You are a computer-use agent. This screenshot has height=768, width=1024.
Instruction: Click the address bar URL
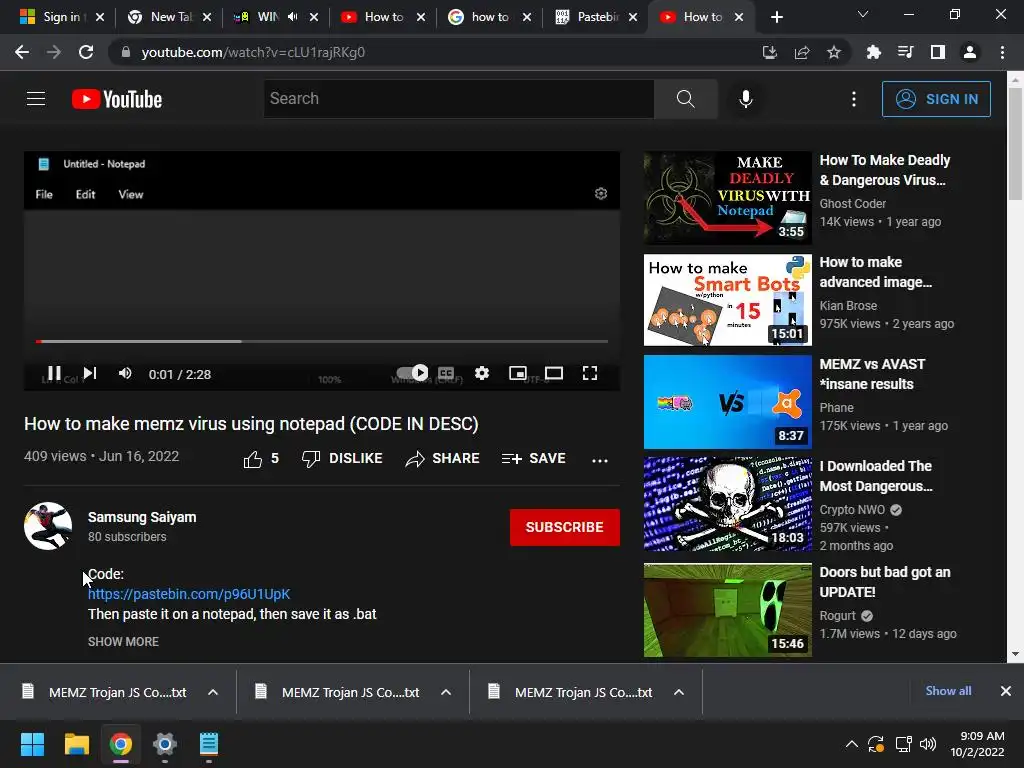(253, 52)
